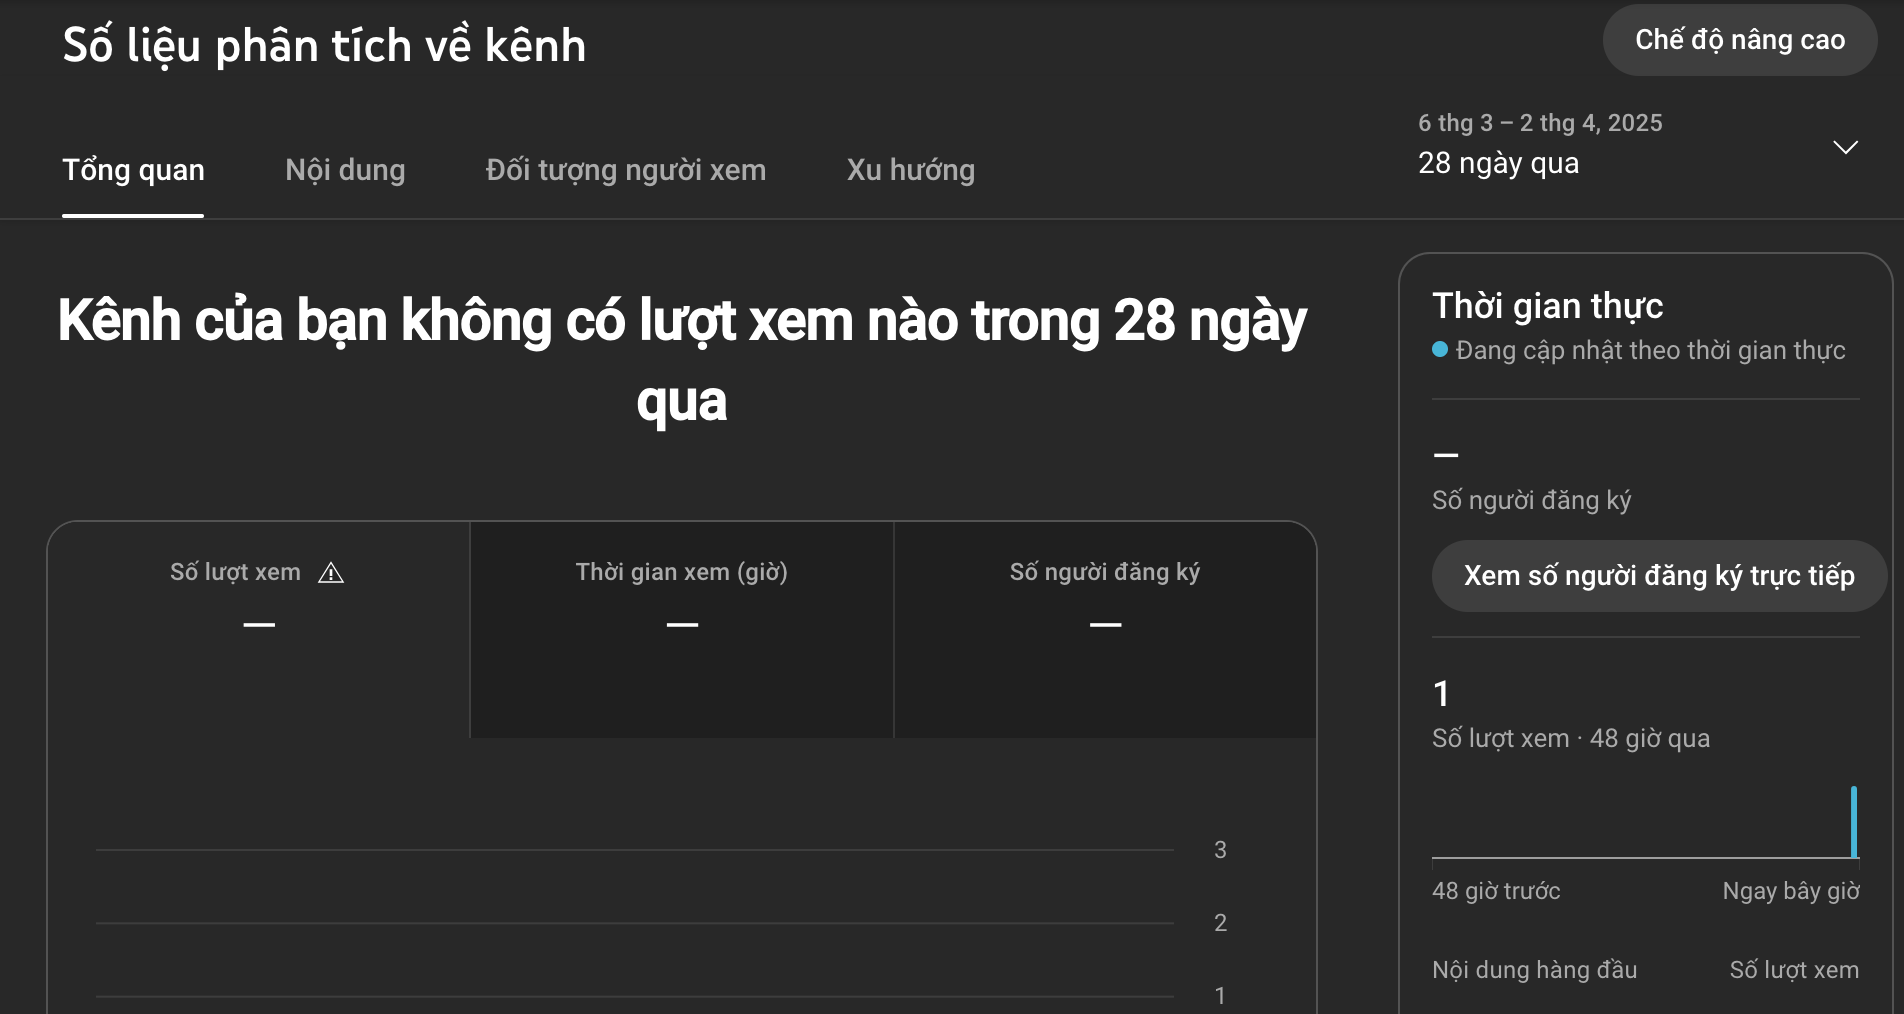Viewport: 1904px width, 1014px height.
Task: Open the Đối tượng người xem tab
Action: (x=624, y=170)
